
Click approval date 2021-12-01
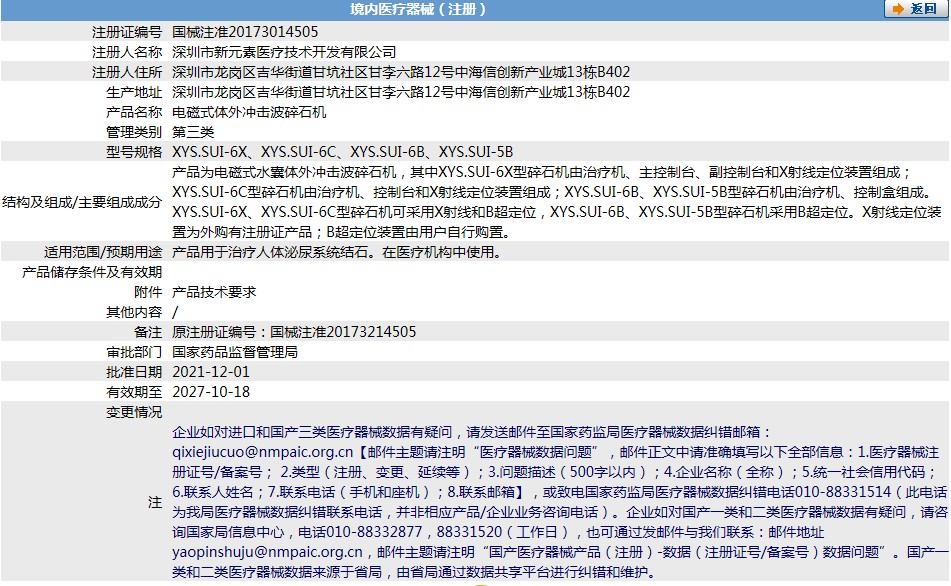coord(211,372)
